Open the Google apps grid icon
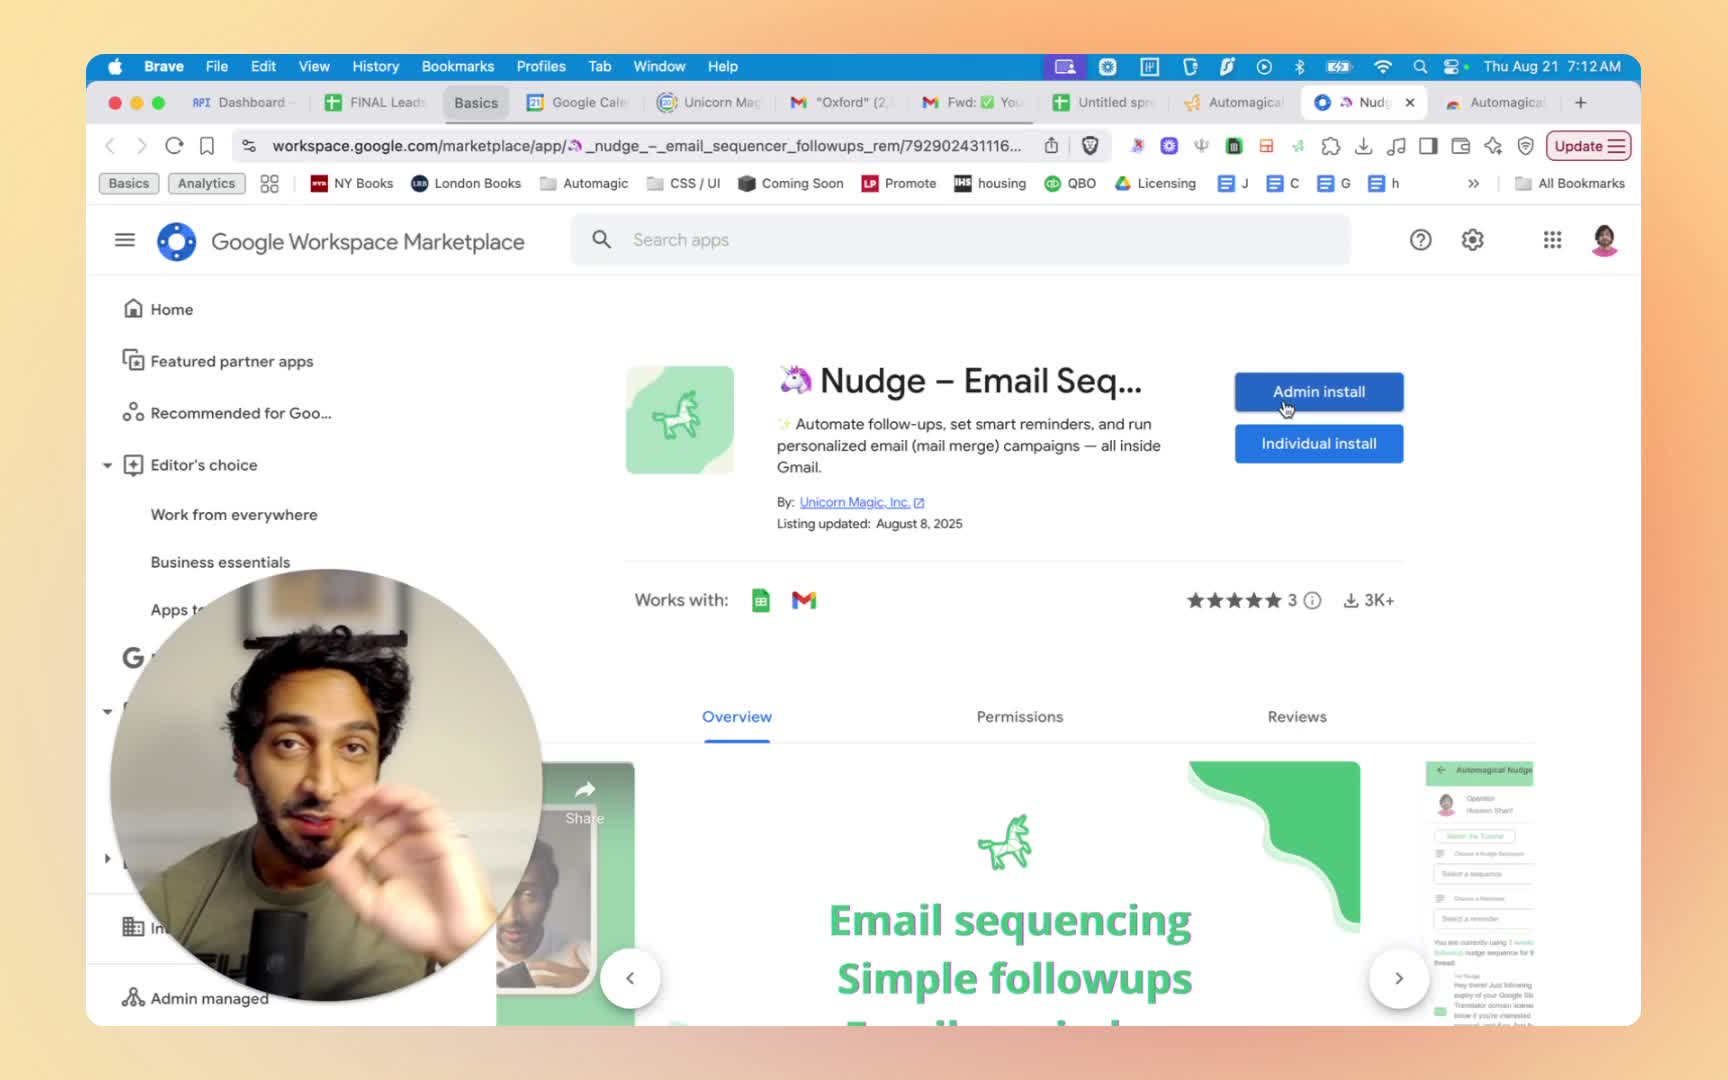The width and height of the screenshot is (1728, 1080). pos(1552,240)
